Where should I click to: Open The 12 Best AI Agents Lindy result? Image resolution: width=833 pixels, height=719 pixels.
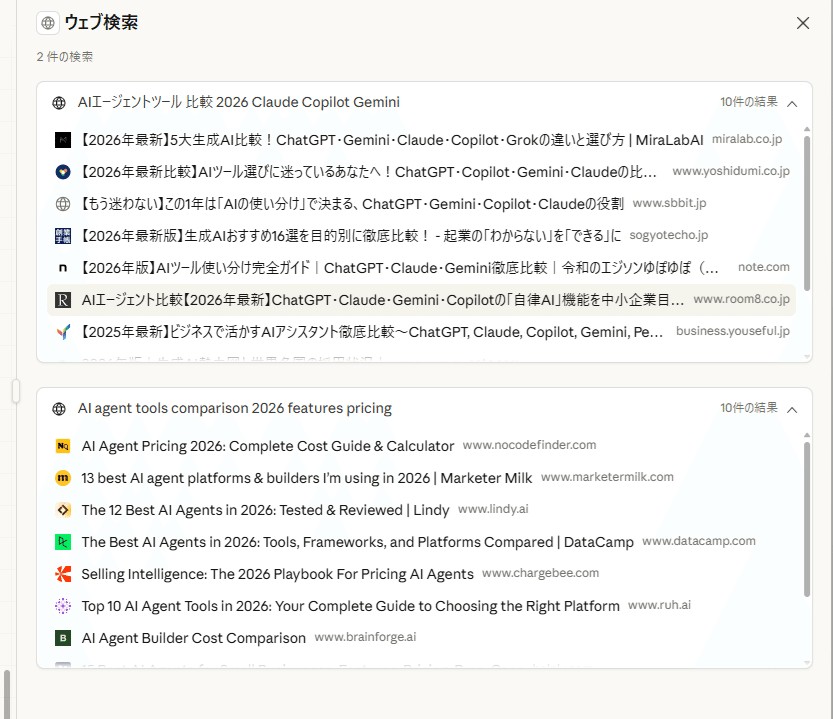pyautogui.click(x=421, y=510)
